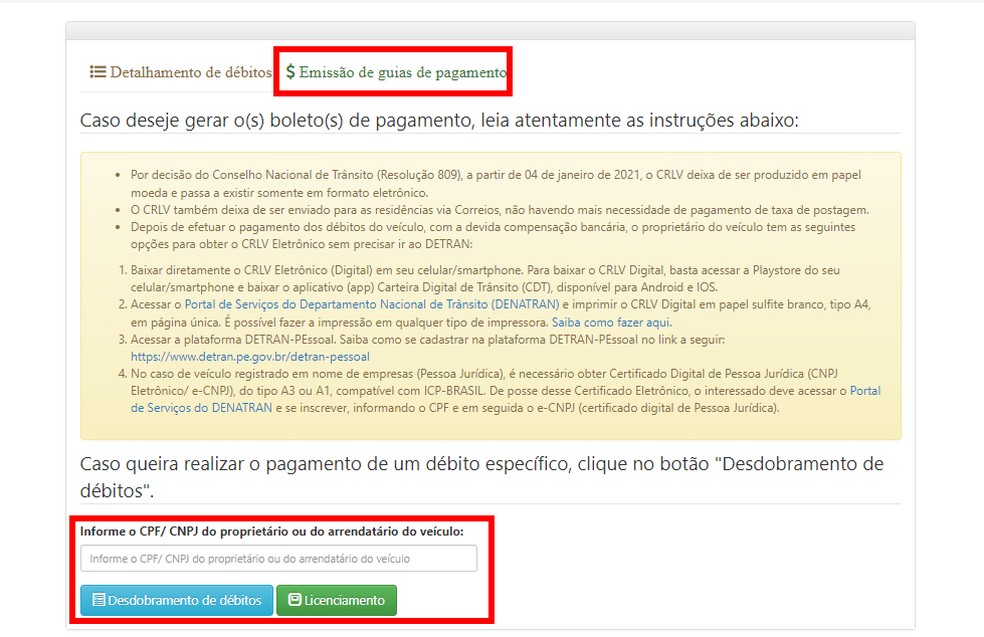Switch to Emissão de guias de pagamento tab
The height and width of the screenshot is (637, 984).
click(396, 72)
